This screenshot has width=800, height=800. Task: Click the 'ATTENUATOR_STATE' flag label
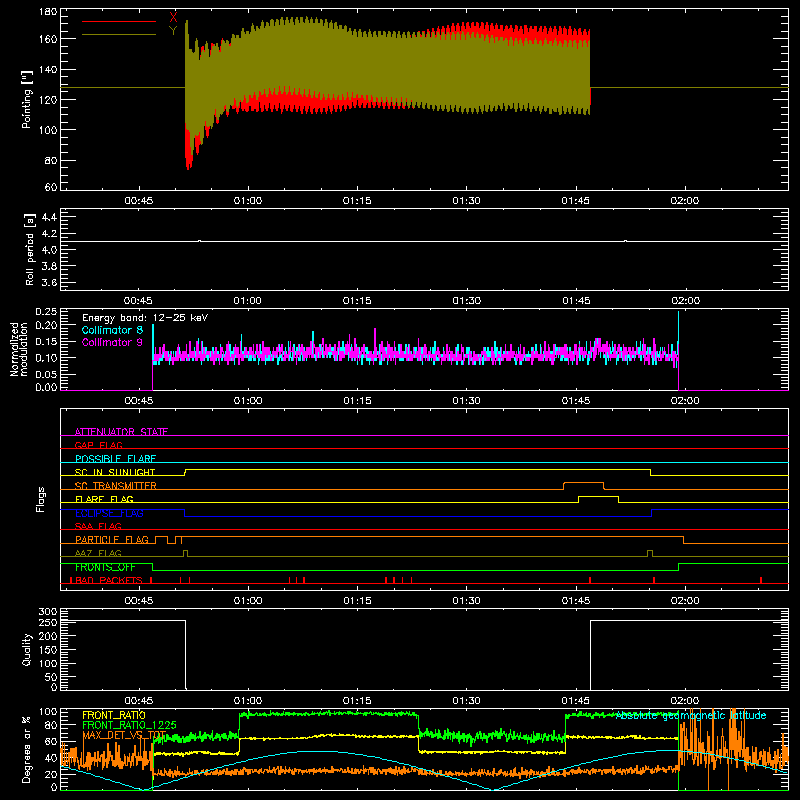coord(121,432)
